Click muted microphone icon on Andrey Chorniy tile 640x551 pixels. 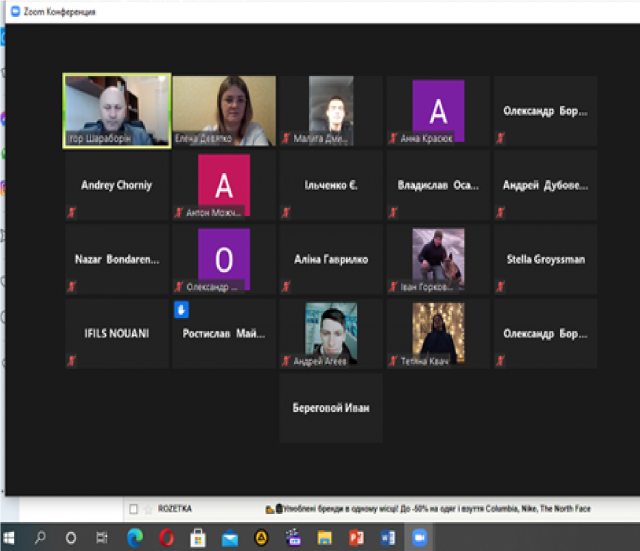71,212
